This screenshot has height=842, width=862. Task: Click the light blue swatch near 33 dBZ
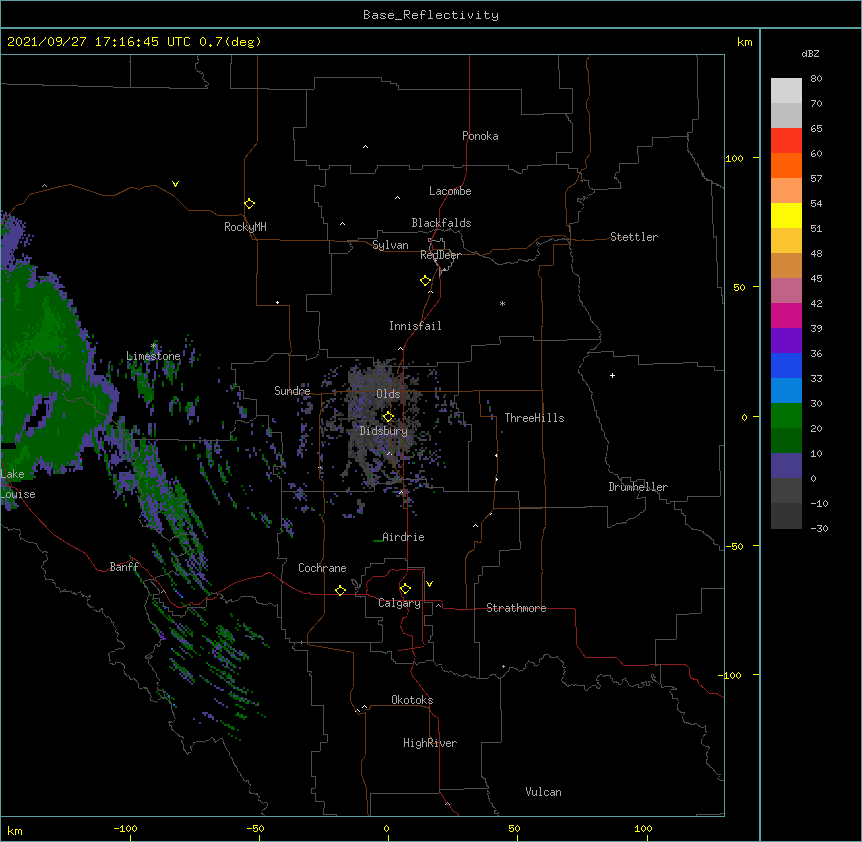coord(786,390)
